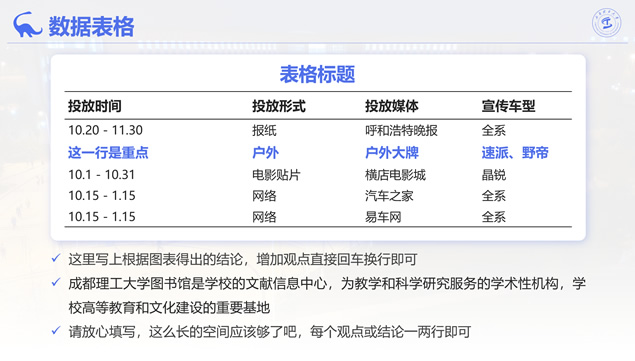Select the slide heading 数据表格
635x361 pixels.
92,27
